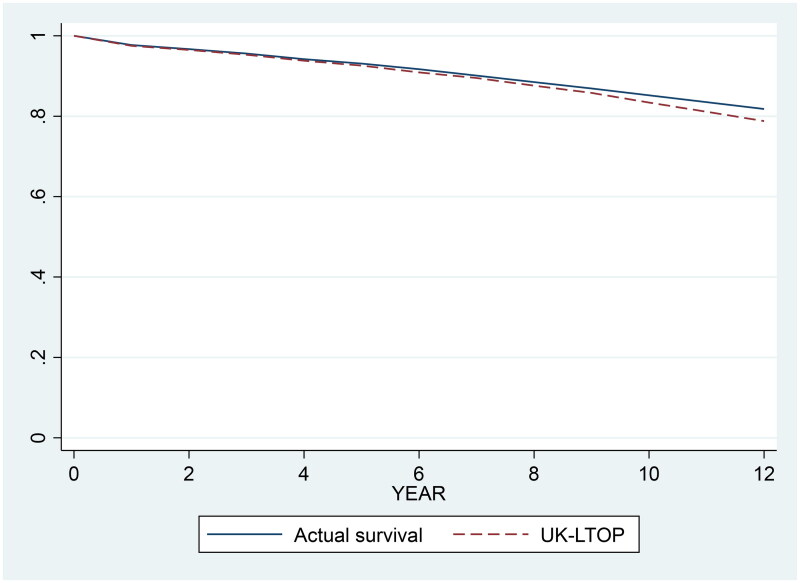The image size is (800, 583).
Task: Click the x-axis tick label 4
Action: click(304, 471)
